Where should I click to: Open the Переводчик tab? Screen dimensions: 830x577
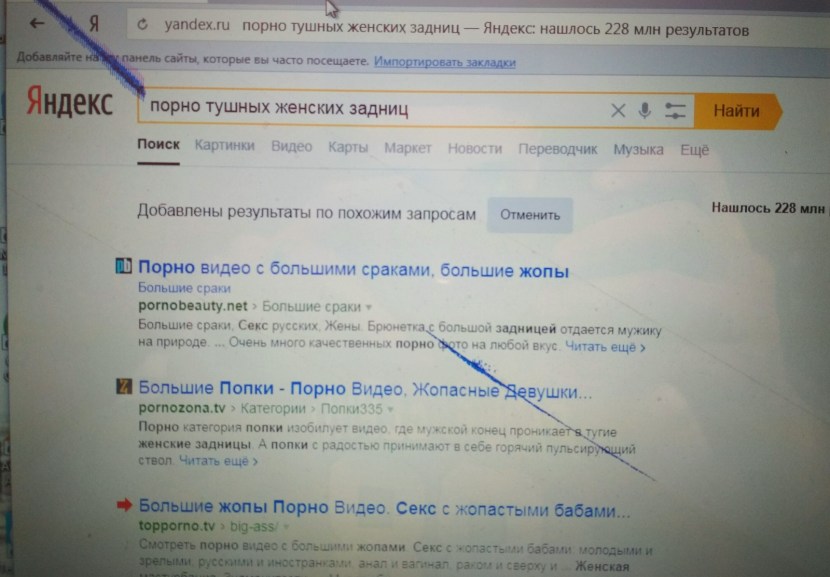[x=557, y=149]
